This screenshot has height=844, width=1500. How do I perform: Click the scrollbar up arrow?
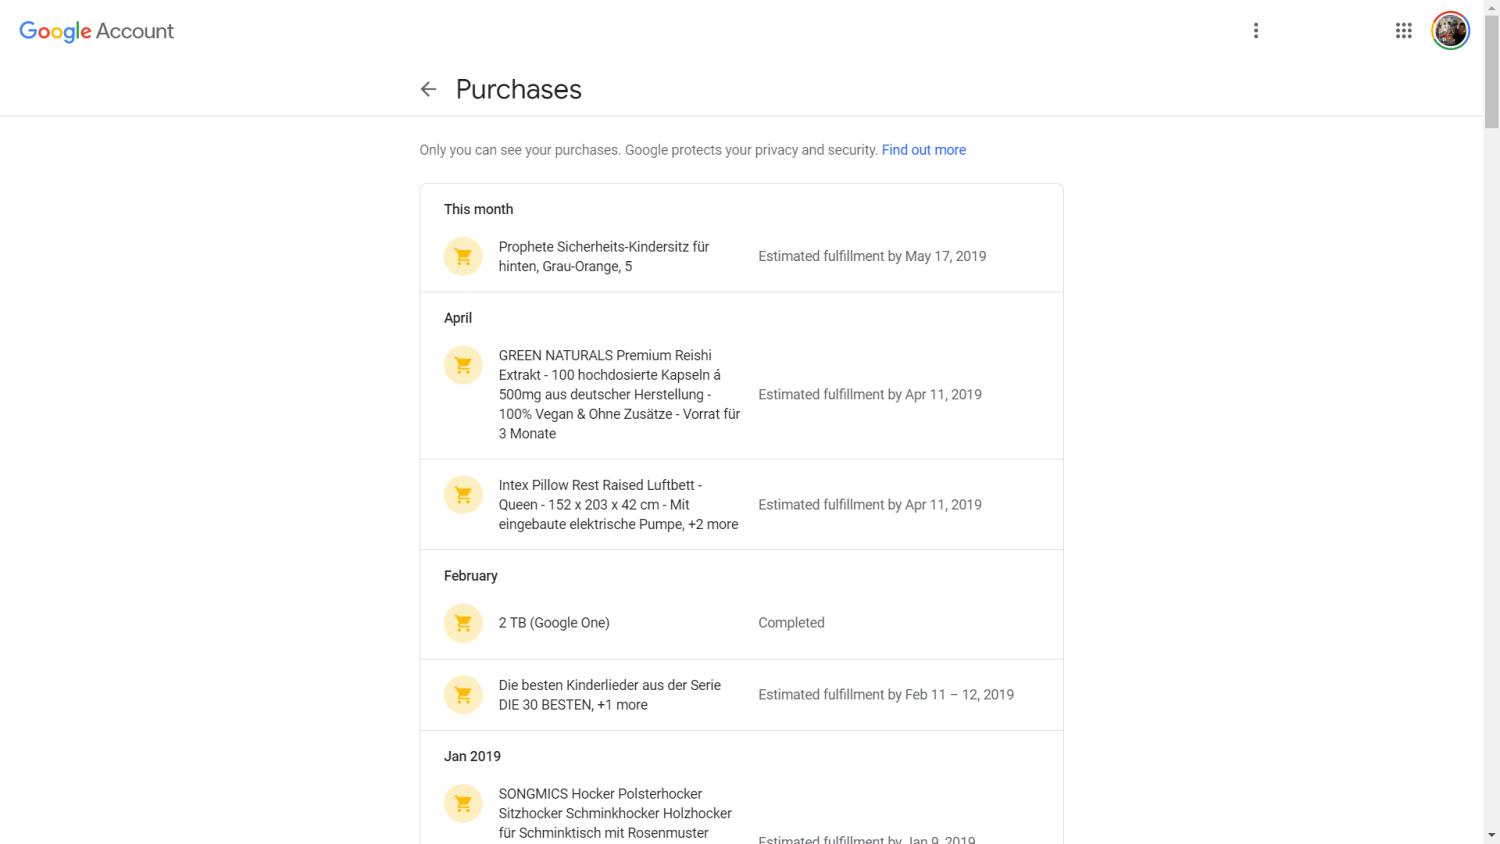click(x=1491, y=8)
